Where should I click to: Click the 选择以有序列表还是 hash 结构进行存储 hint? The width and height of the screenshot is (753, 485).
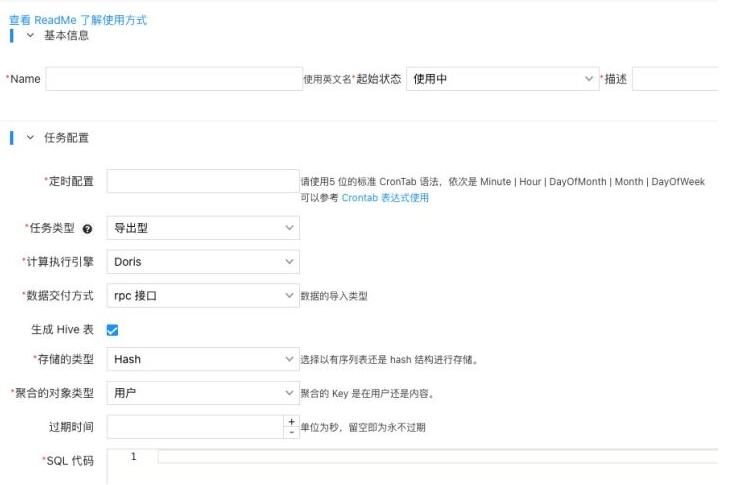pyautogui.click(x=390, y=360)
